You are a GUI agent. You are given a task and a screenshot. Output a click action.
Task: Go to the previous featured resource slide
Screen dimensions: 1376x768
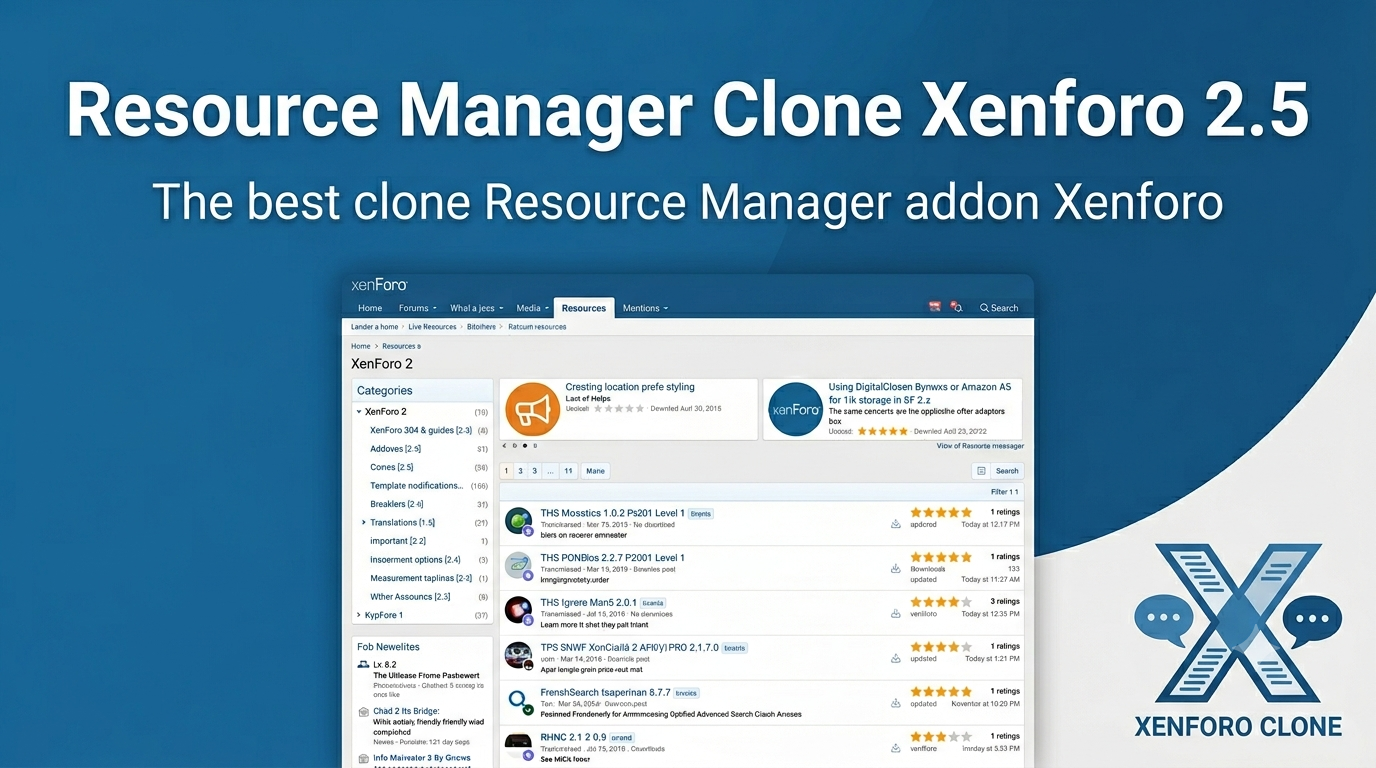(503, 446)
